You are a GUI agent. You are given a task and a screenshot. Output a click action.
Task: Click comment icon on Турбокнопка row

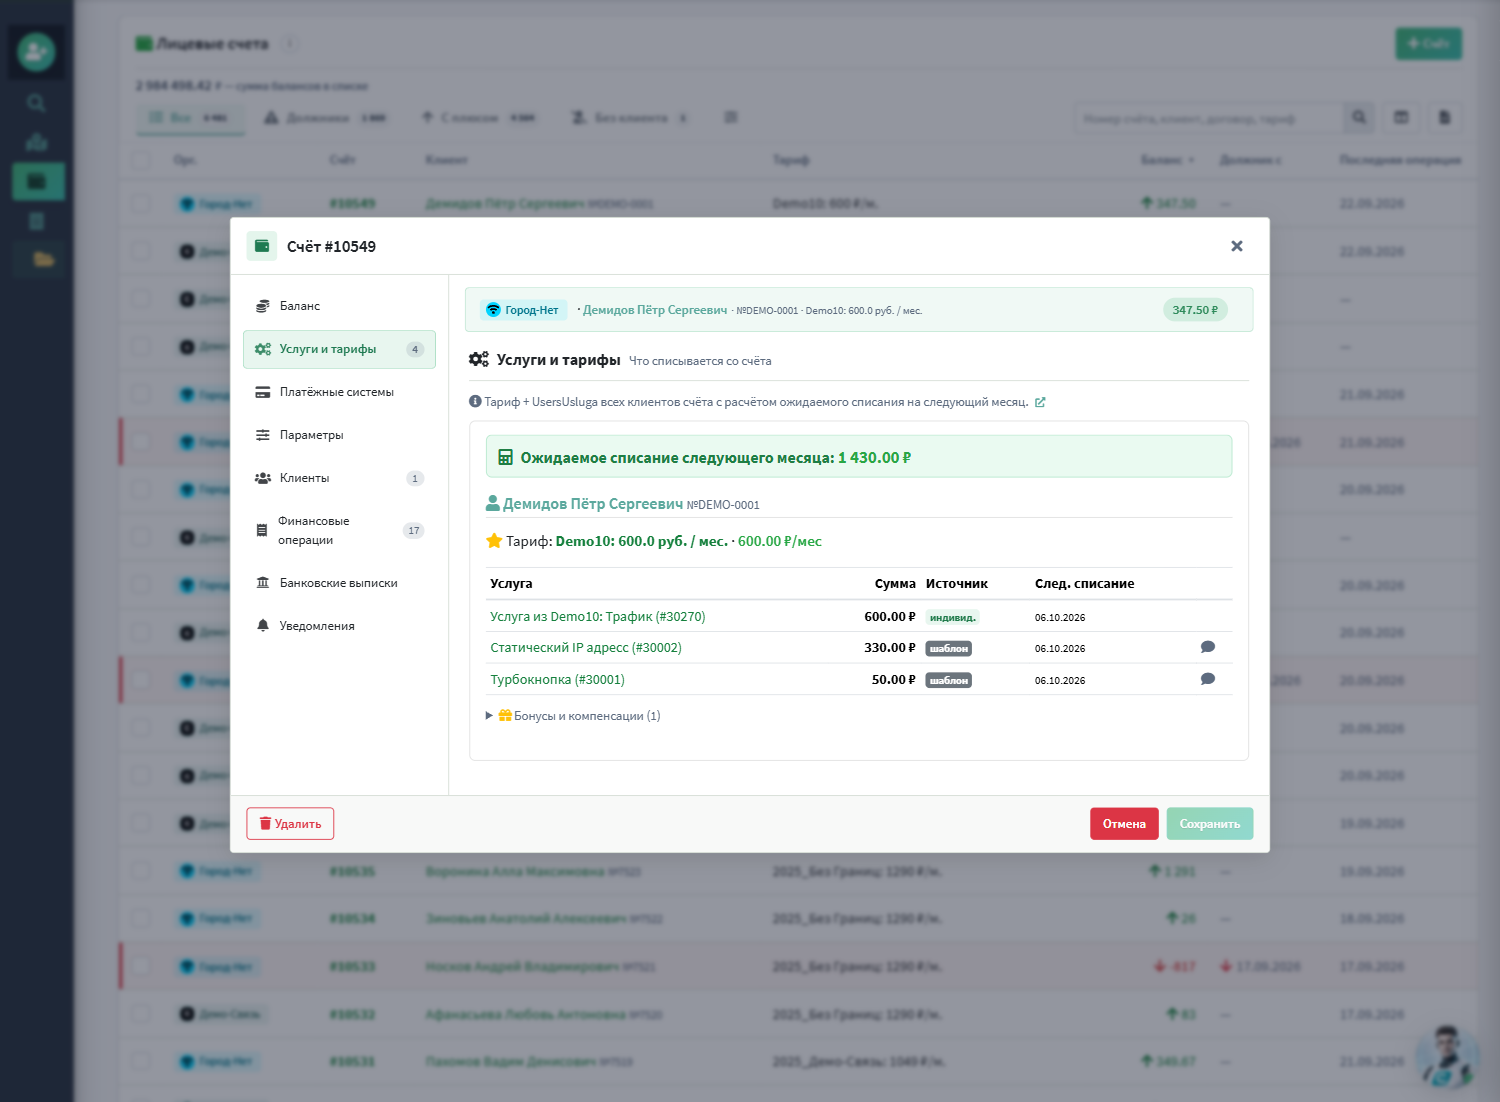tap(1208, 679)
